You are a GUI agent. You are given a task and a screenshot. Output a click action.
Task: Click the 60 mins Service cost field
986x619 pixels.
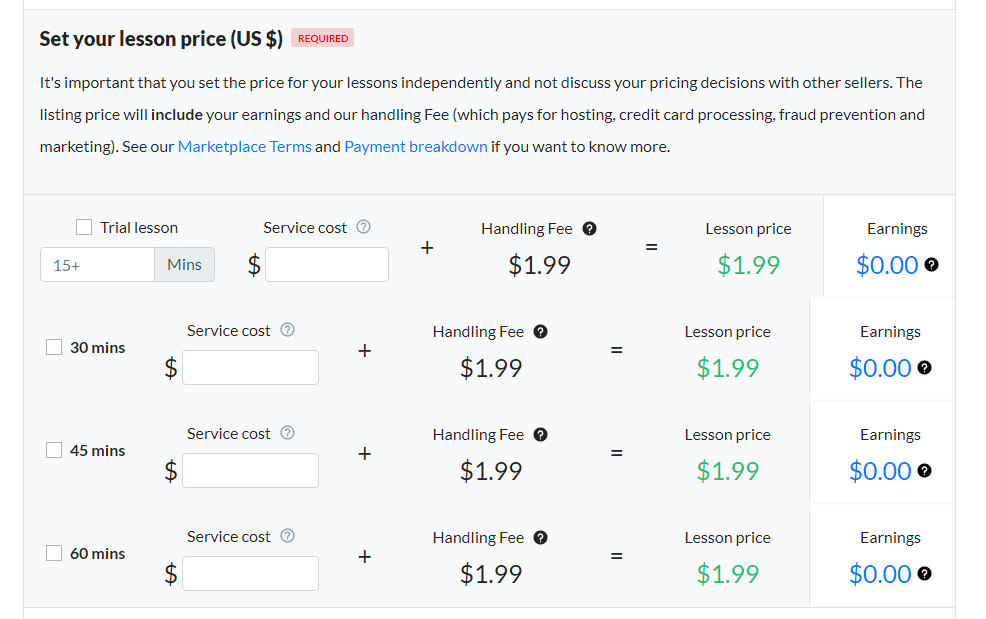250,573
